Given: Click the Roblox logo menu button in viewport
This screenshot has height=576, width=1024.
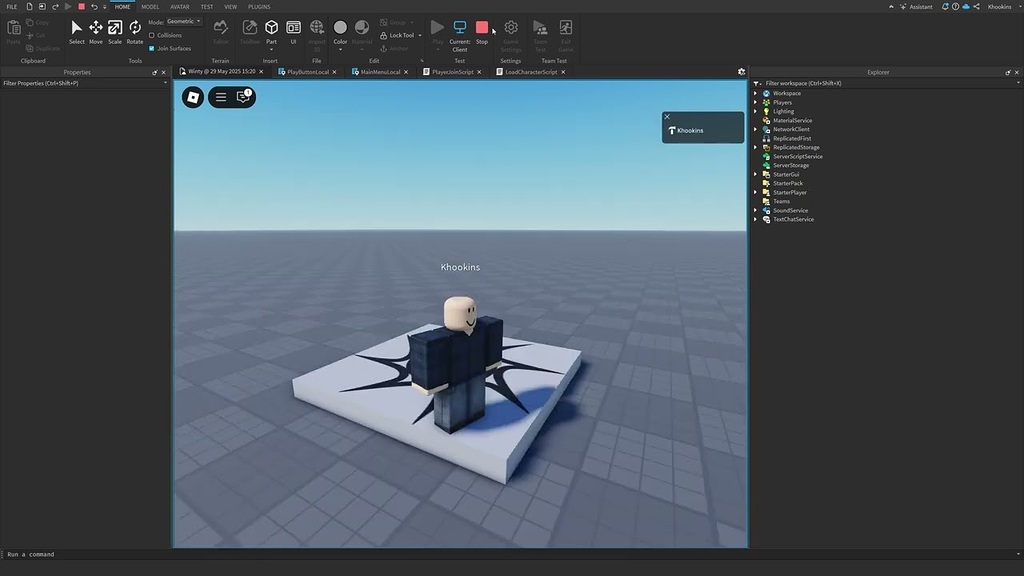Looking at the screenshot, I should 193,97.
